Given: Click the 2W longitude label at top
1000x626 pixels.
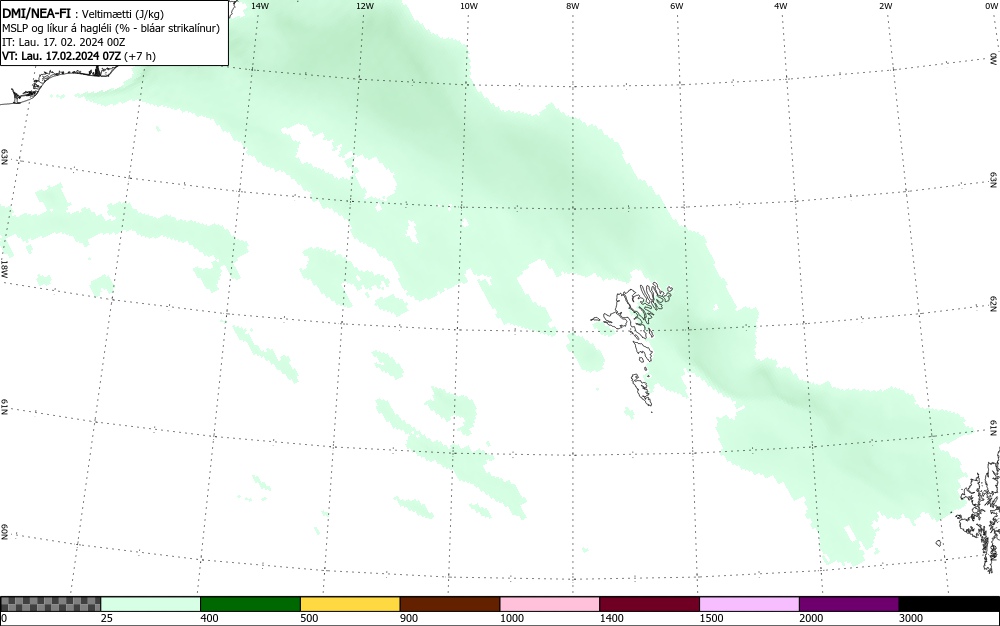Looking at the screenshot, I should click(x=885, y=6).
